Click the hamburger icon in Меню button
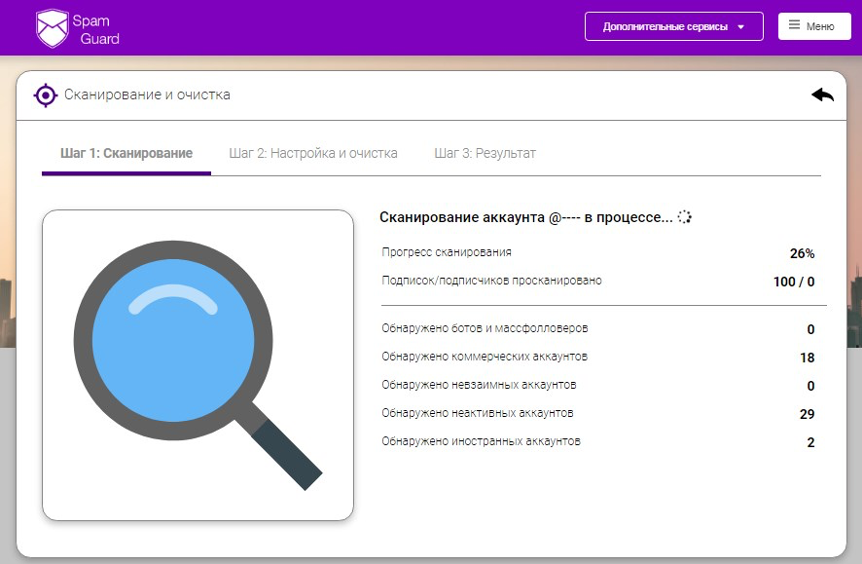This screenshot has width=862, height=564. click(794, 26)
